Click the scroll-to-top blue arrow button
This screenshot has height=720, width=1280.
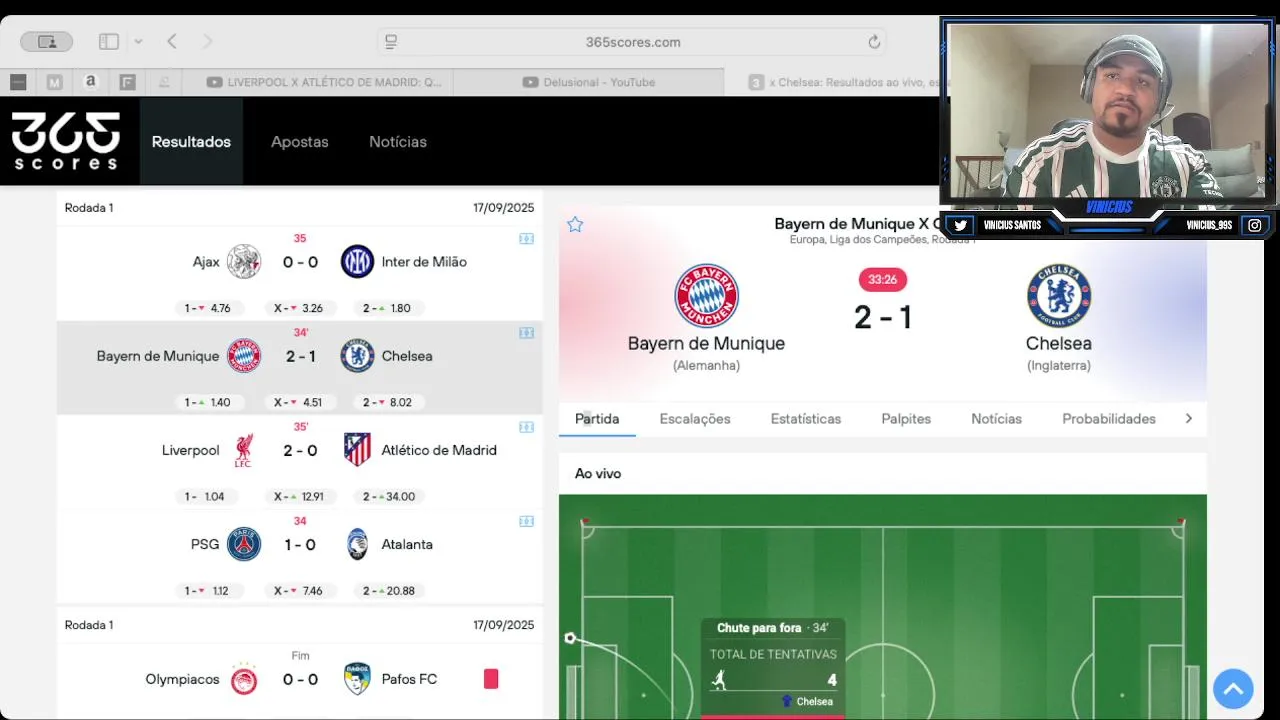1233,689
